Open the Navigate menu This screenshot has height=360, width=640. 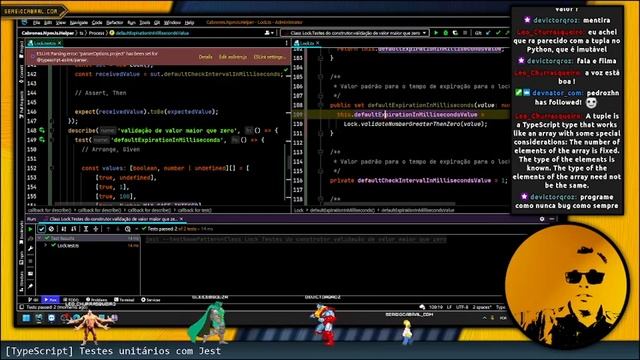[x=79, y=23]
